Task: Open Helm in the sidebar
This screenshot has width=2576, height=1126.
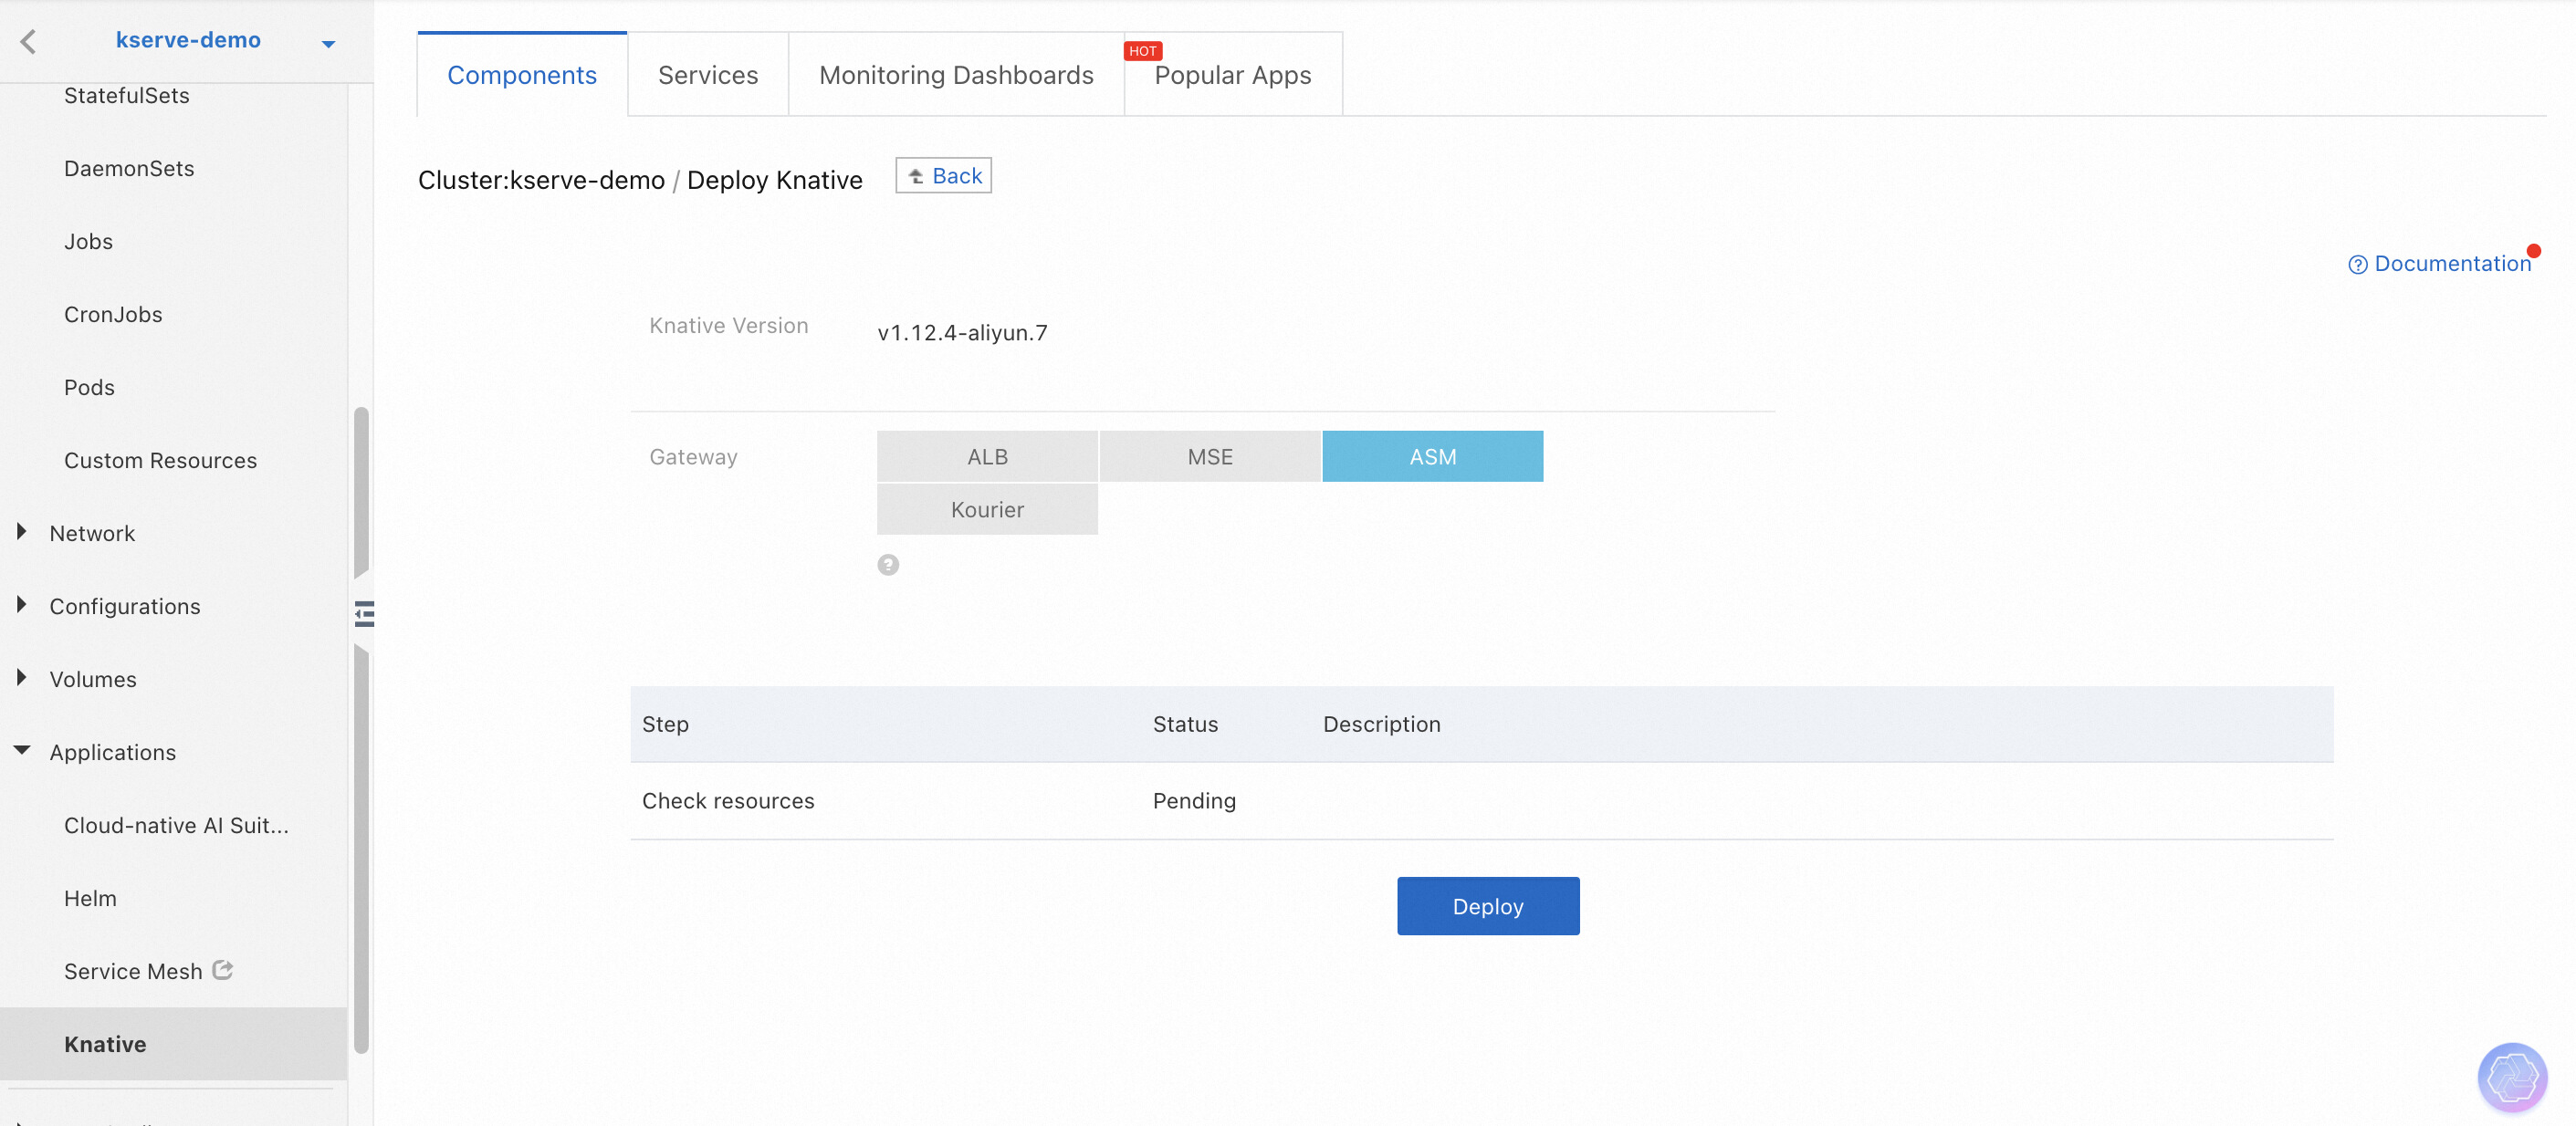Action: point(90,899)
